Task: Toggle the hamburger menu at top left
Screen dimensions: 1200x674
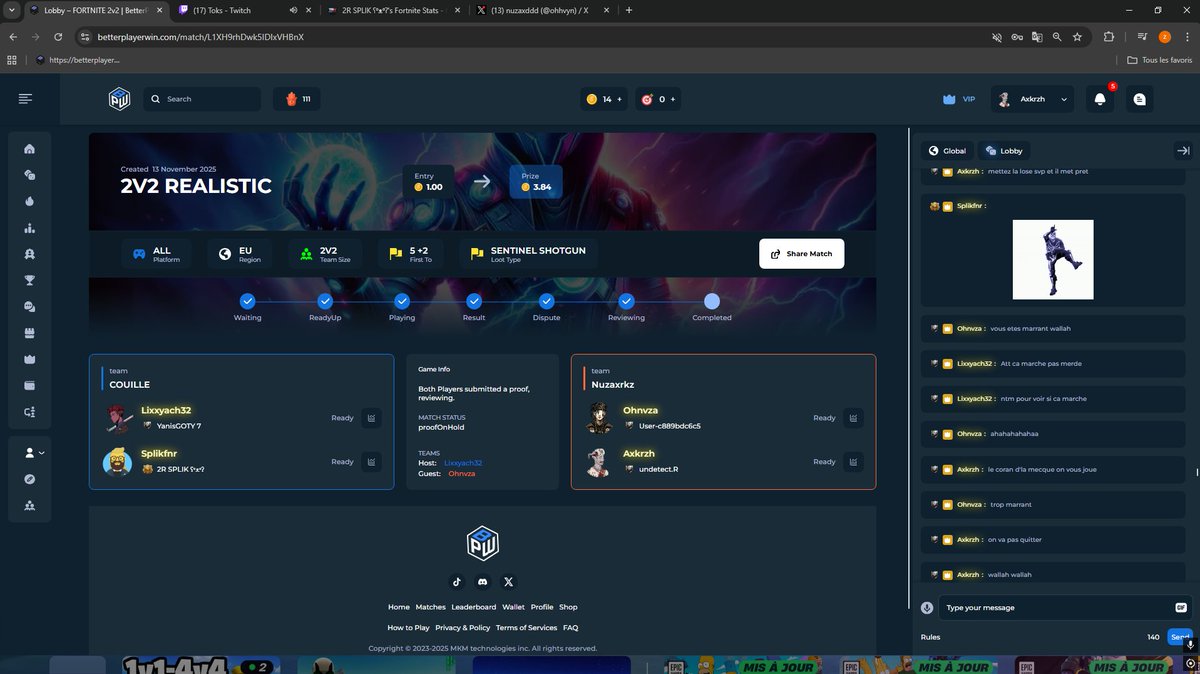Action: [x=25, y=99]
